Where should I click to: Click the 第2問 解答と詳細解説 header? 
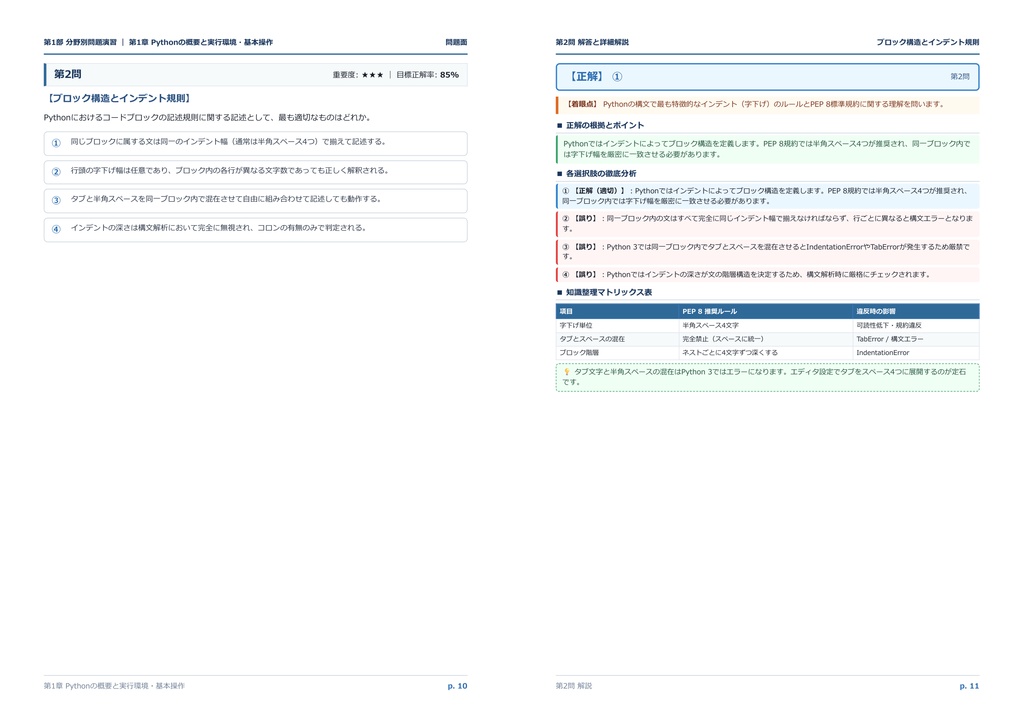[592, 42]
